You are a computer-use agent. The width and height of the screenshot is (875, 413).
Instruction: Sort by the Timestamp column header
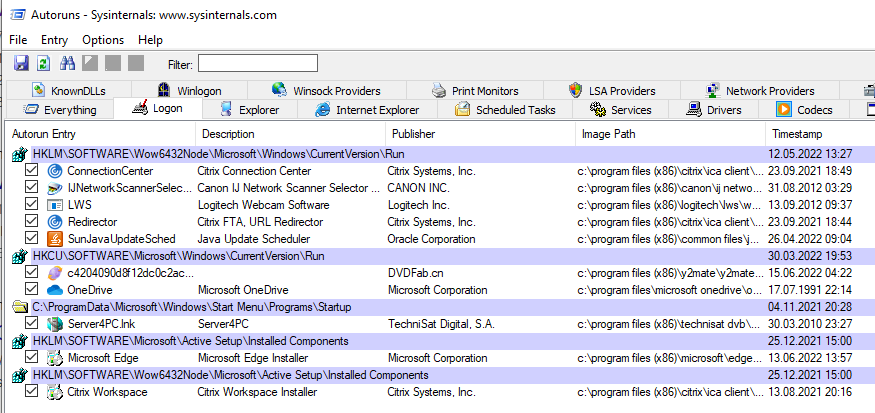pos(820,134)
